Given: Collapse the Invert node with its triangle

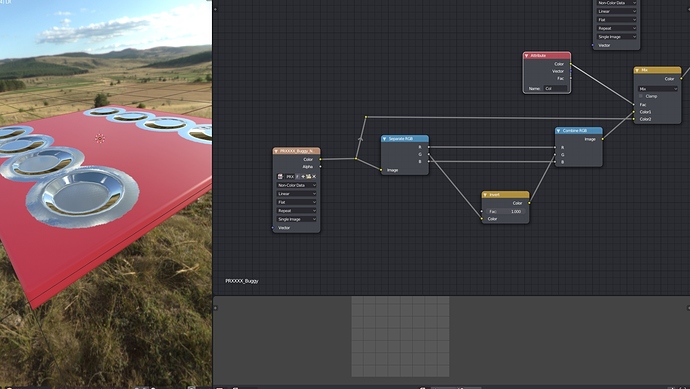Looking at the screenshot, I should 485,194.
